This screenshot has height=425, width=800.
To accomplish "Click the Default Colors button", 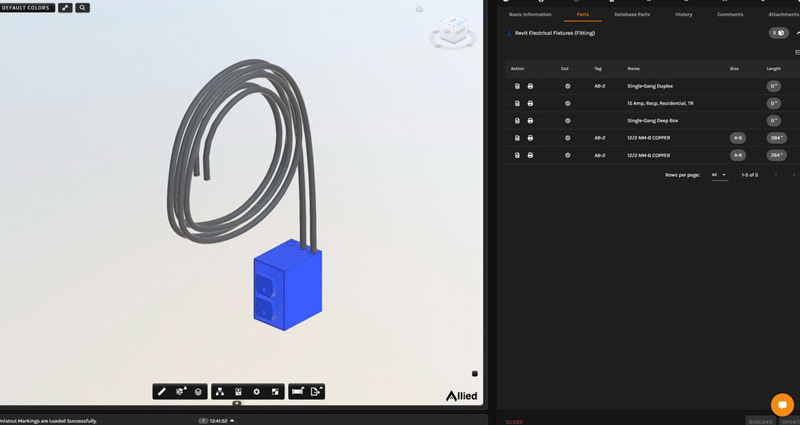I will [27, 8].
